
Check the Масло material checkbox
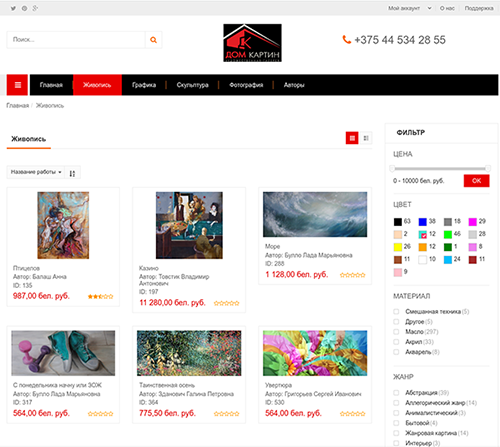click(x=396, y=332)
